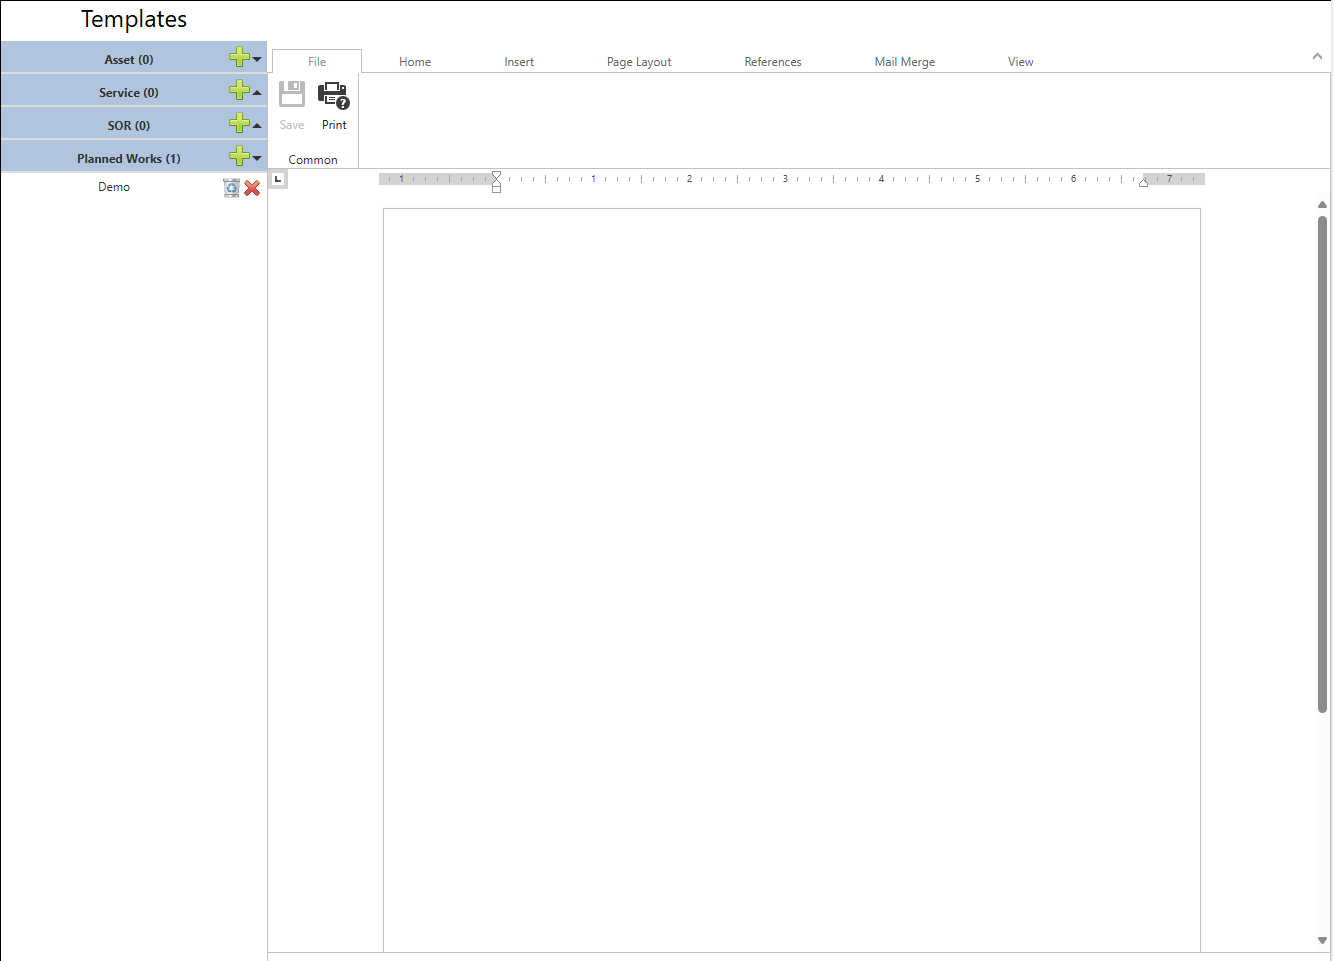Click the recycle bin icon for Demo

pyautogui.click(x=231, y=188)
